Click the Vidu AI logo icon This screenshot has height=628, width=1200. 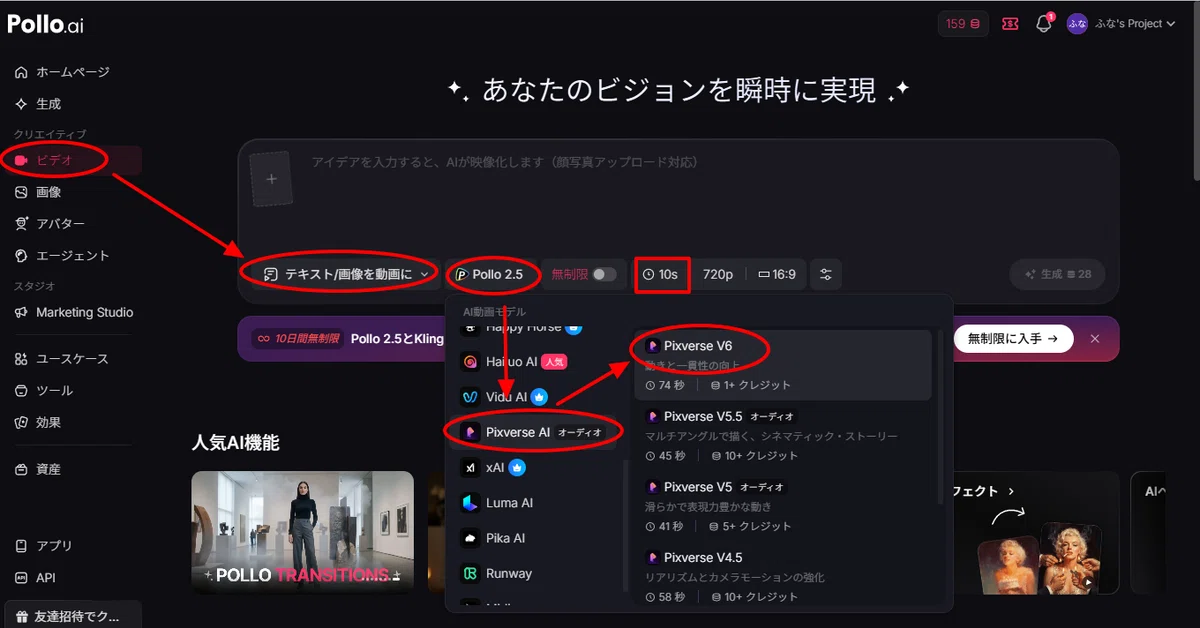tap(469, 397)
